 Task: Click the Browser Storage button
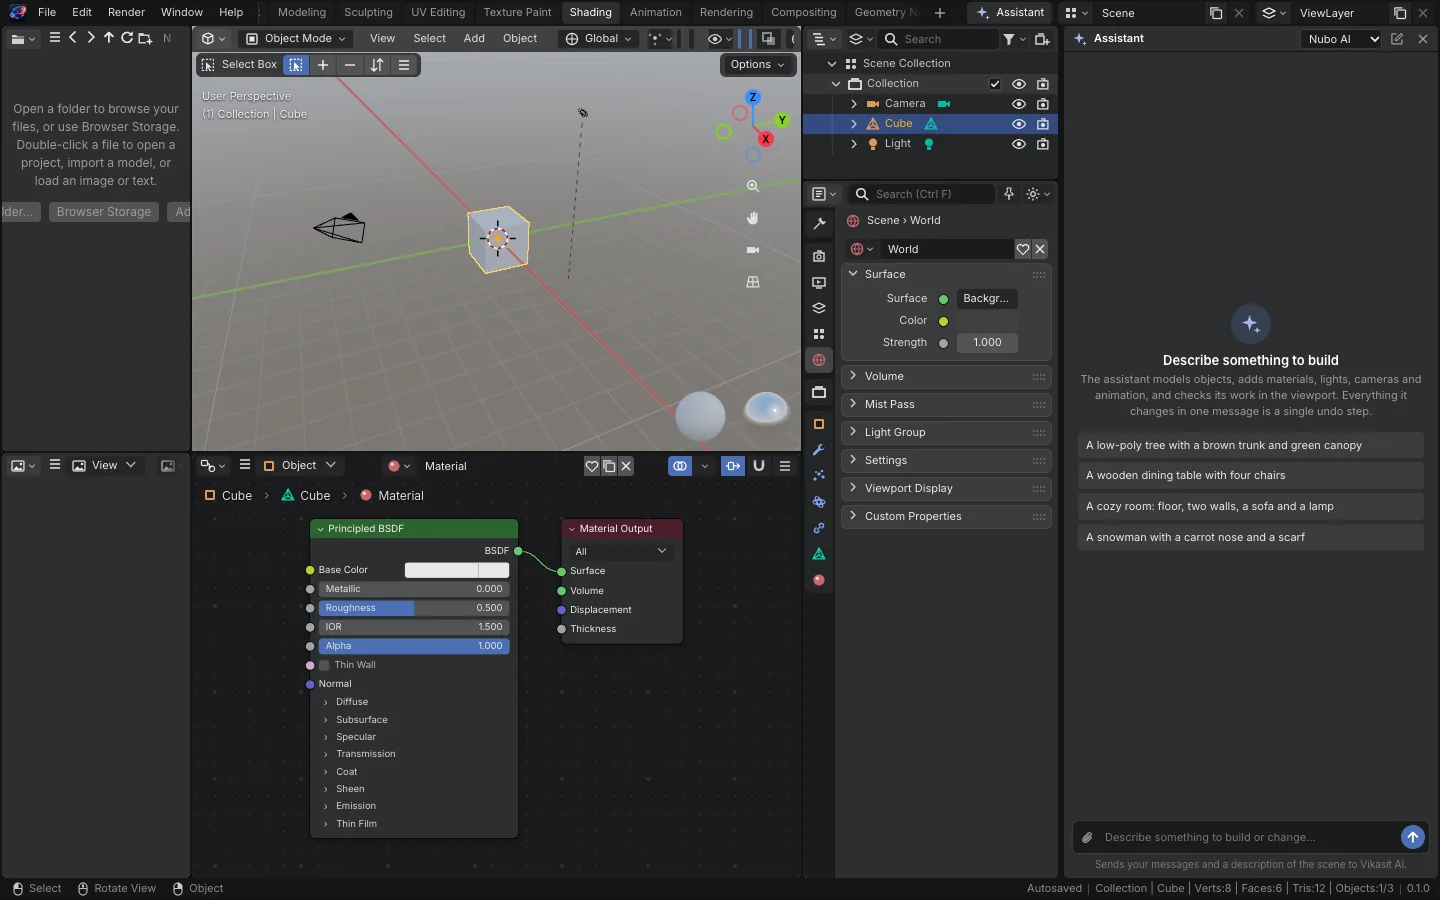104,212
